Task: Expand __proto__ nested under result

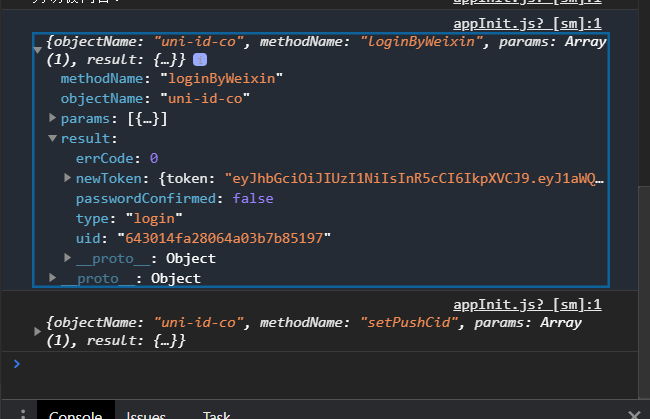Action: pos(67,259)
